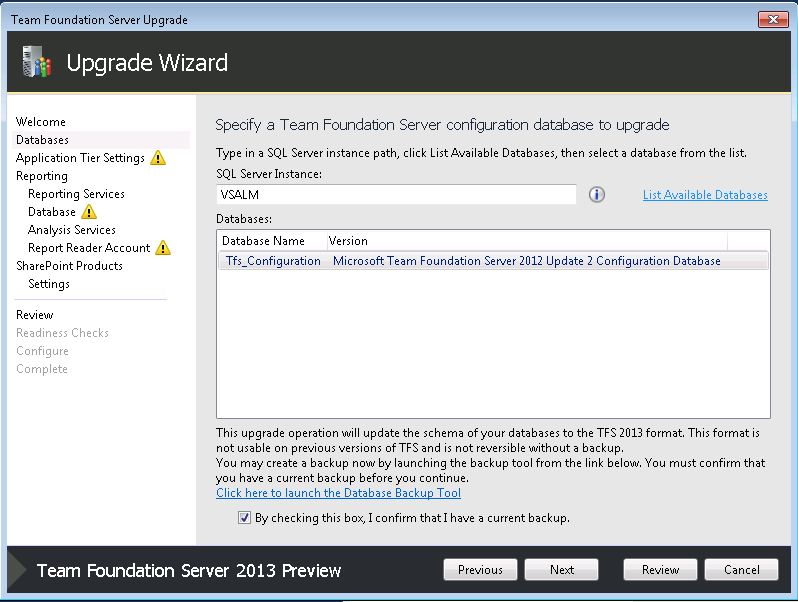Viewport: 798px width, 602px height.
Task: Click the disabled Configure step
Action: (42, 351)
